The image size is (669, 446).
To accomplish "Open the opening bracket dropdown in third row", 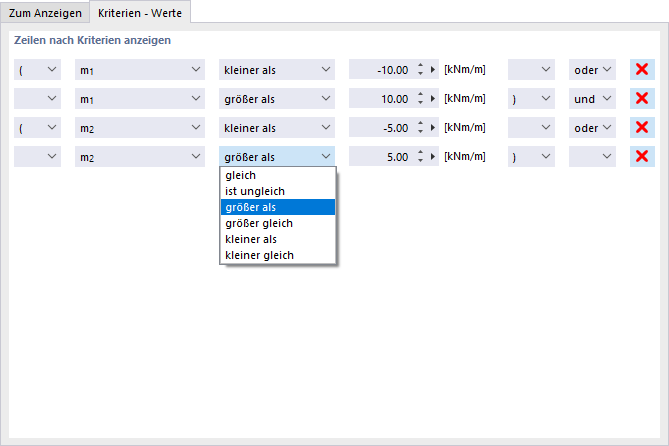I will click(x=38, y=128).
